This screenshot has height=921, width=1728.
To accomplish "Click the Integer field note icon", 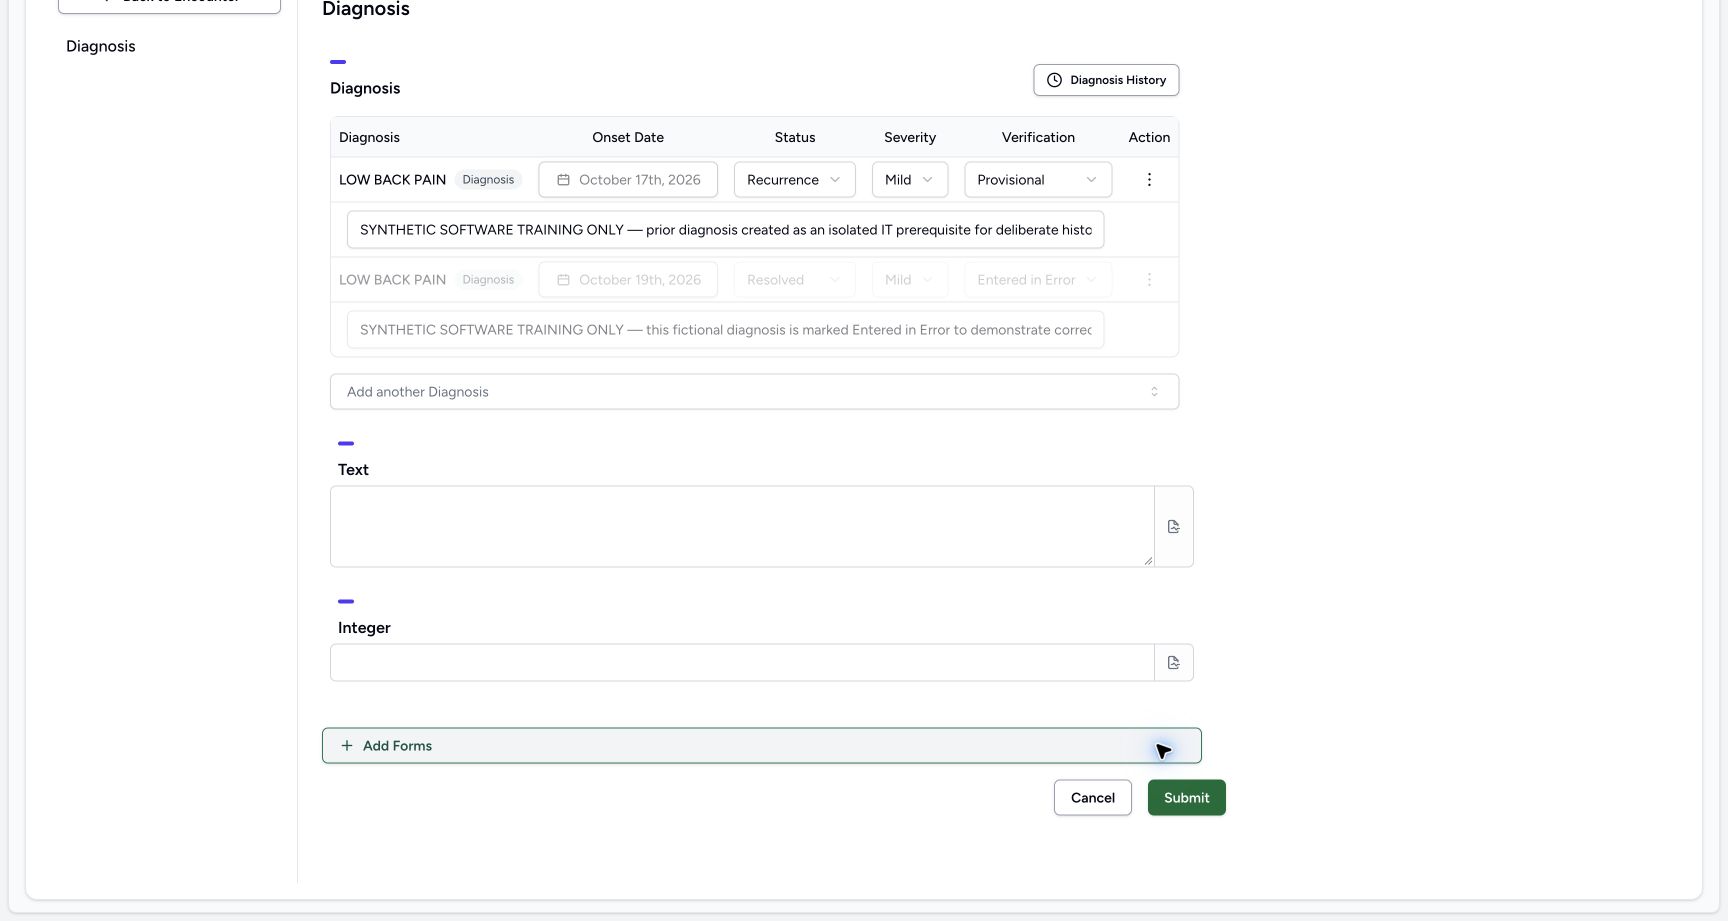I will click(x=1174, y=663).
